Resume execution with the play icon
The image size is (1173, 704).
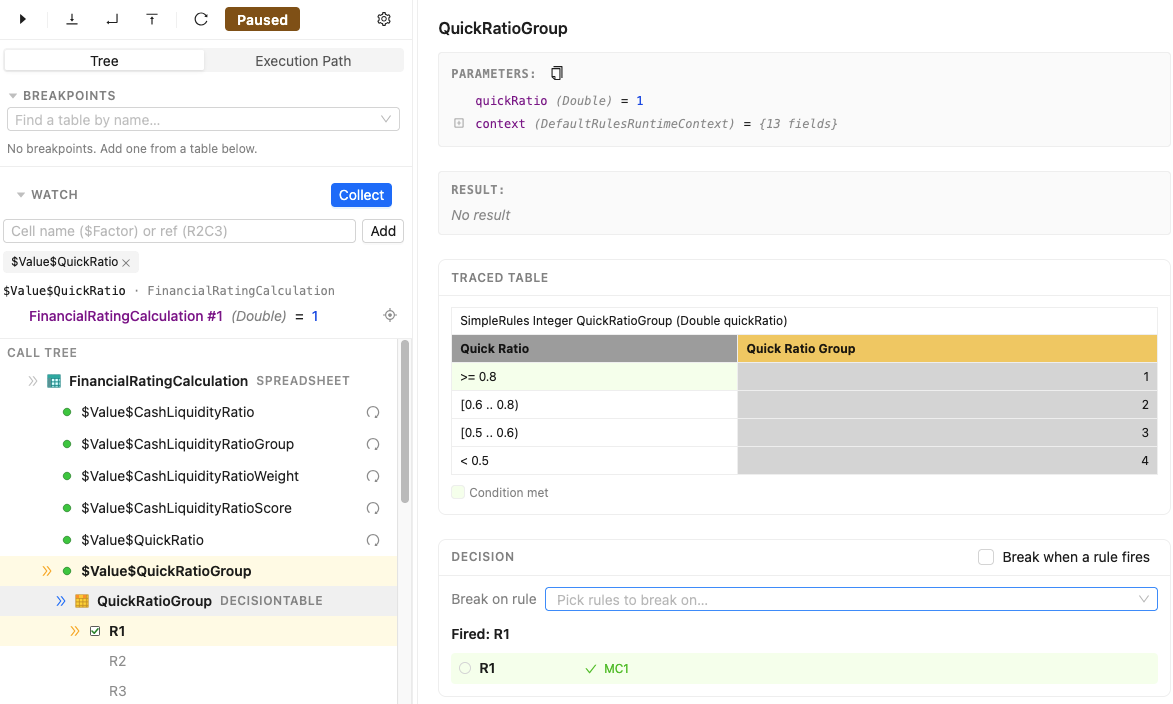[x=22, y=19]
